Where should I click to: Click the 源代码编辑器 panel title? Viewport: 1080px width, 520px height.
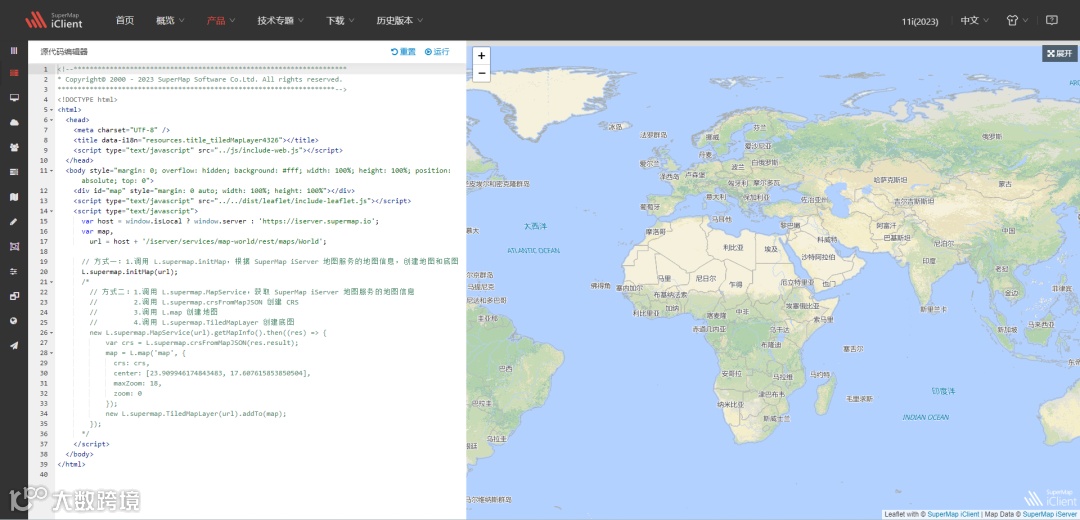tap(64, 52)
